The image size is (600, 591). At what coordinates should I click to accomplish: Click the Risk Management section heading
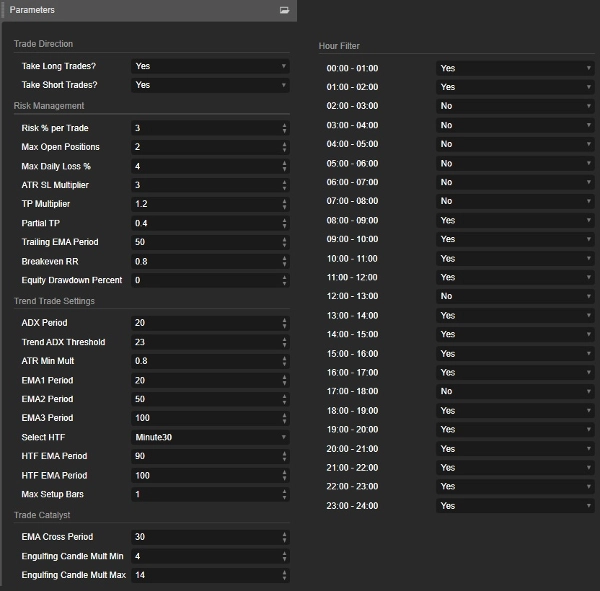[49, 106]
